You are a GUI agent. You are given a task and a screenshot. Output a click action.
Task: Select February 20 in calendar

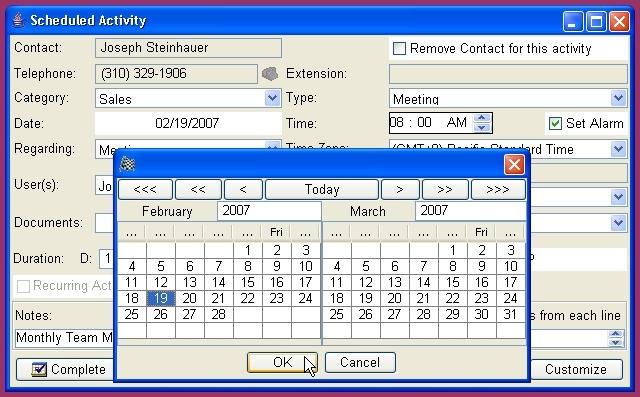tap(190, 298)
